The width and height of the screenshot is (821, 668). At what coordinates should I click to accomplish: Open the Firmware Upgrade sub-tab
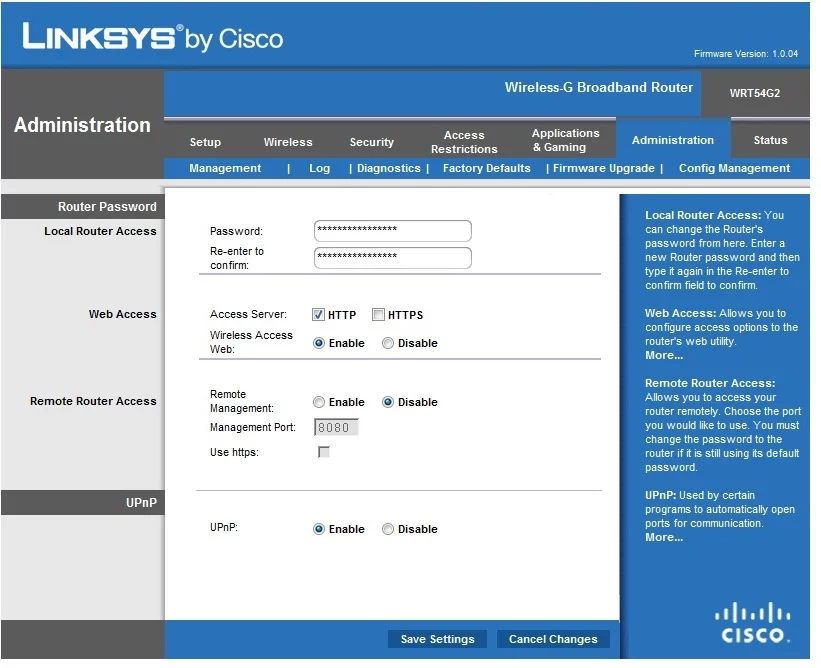(604, 168)
